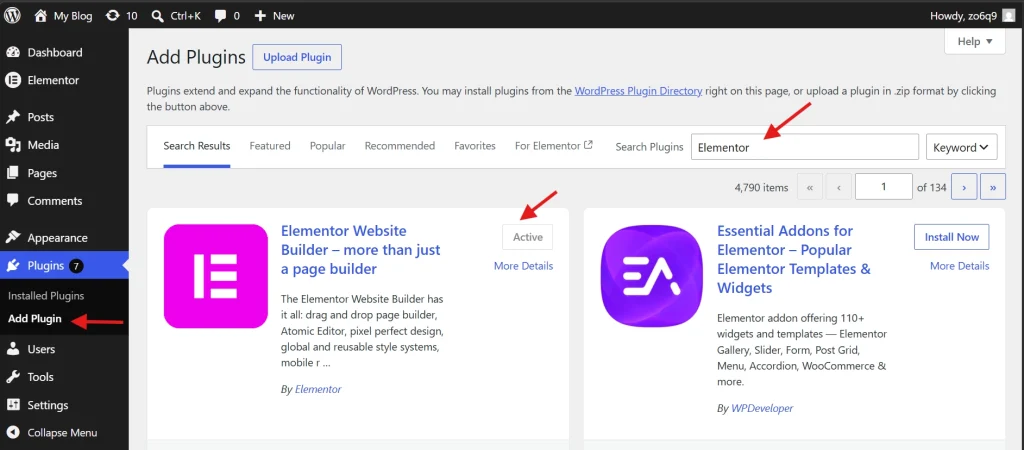Image resolution: width=1024 pixels, height=450 pixels.
Task: Click the Plugins plug icon in sidebar
Action: pos(13,265)
